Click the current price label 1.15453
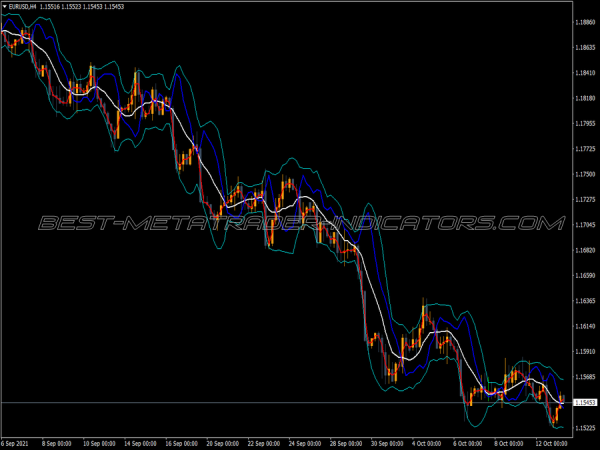Screen dimensions: 600x450 [x=585, y=403]
